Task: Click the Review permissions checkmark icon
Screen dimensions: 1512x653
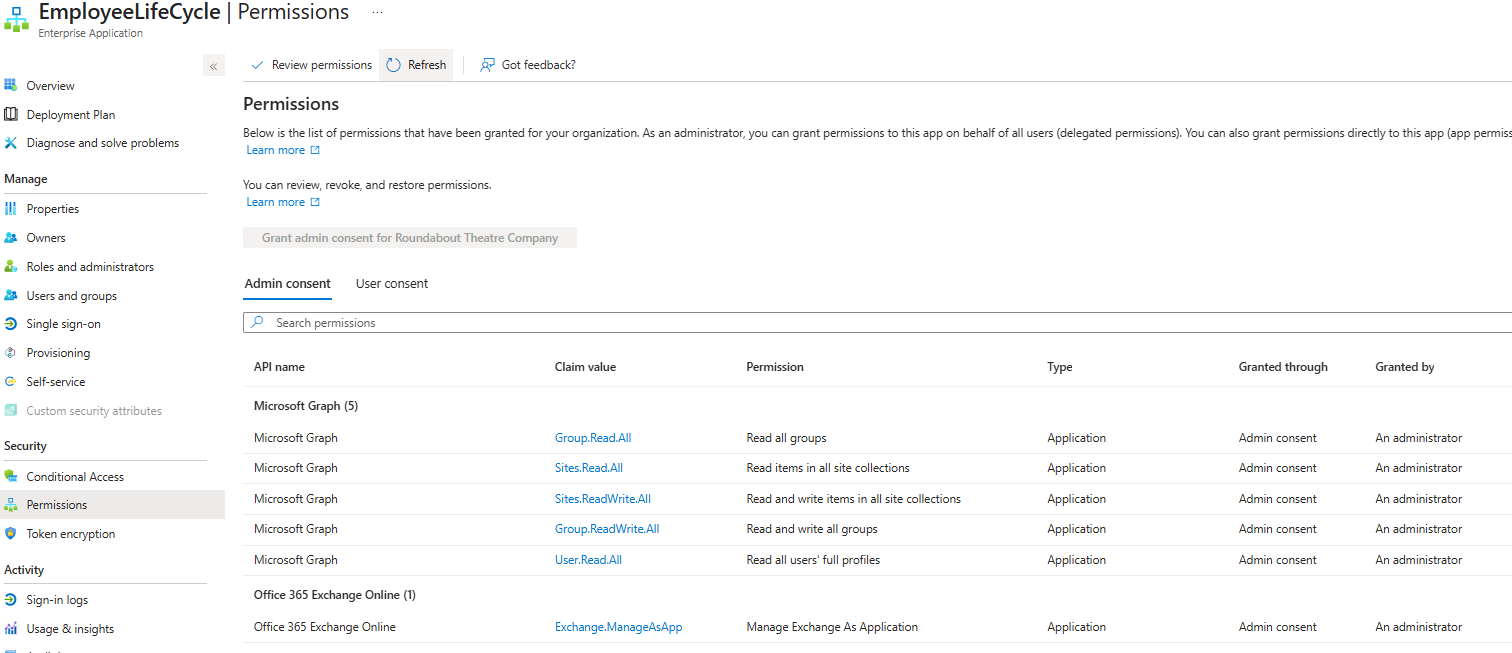Action: (257, 65)
